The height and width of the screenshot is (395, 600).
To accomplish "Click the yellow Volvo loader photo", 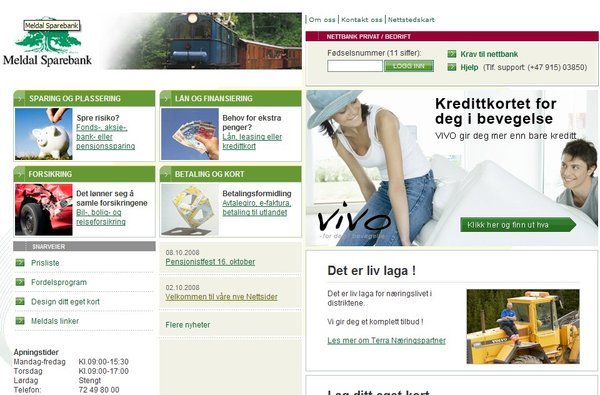I will pyautogui.click(x=523, y=326).
